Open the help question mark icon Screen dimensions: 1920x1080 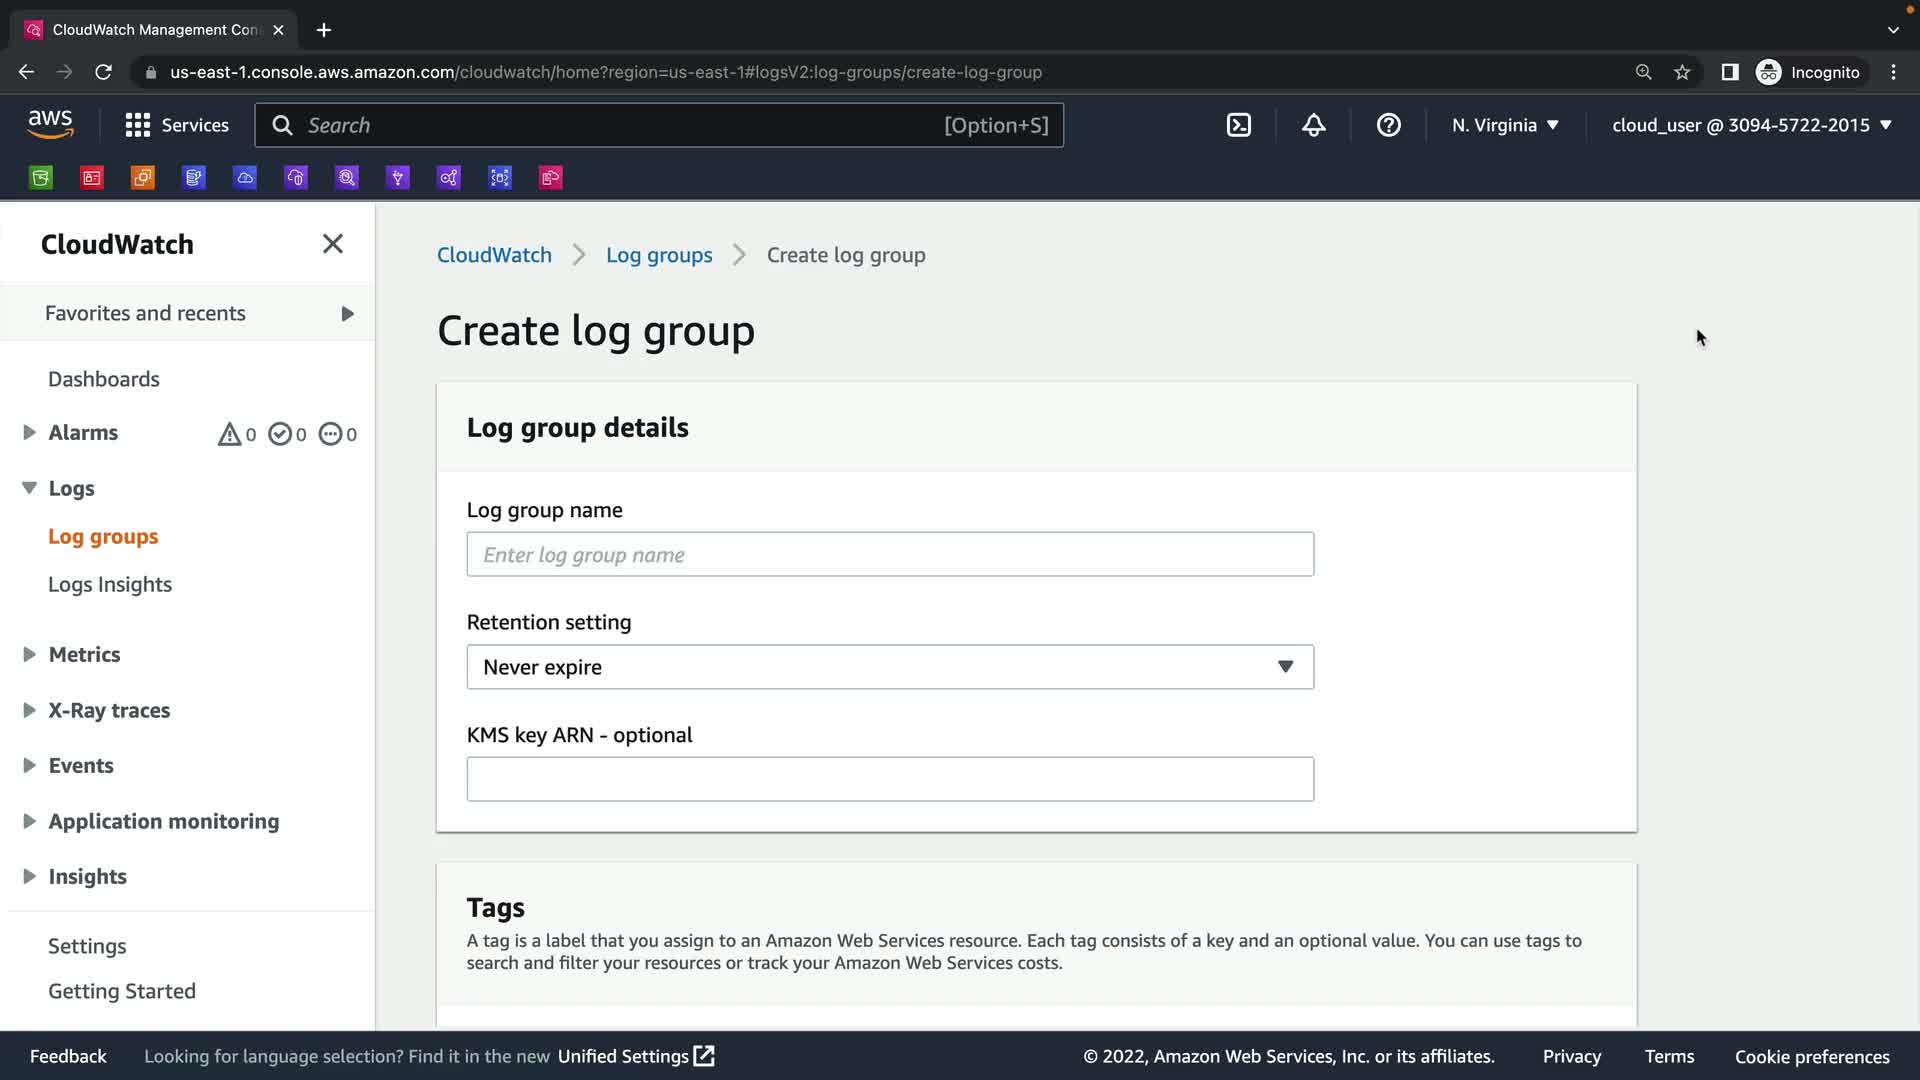[x=1388, y=125]
